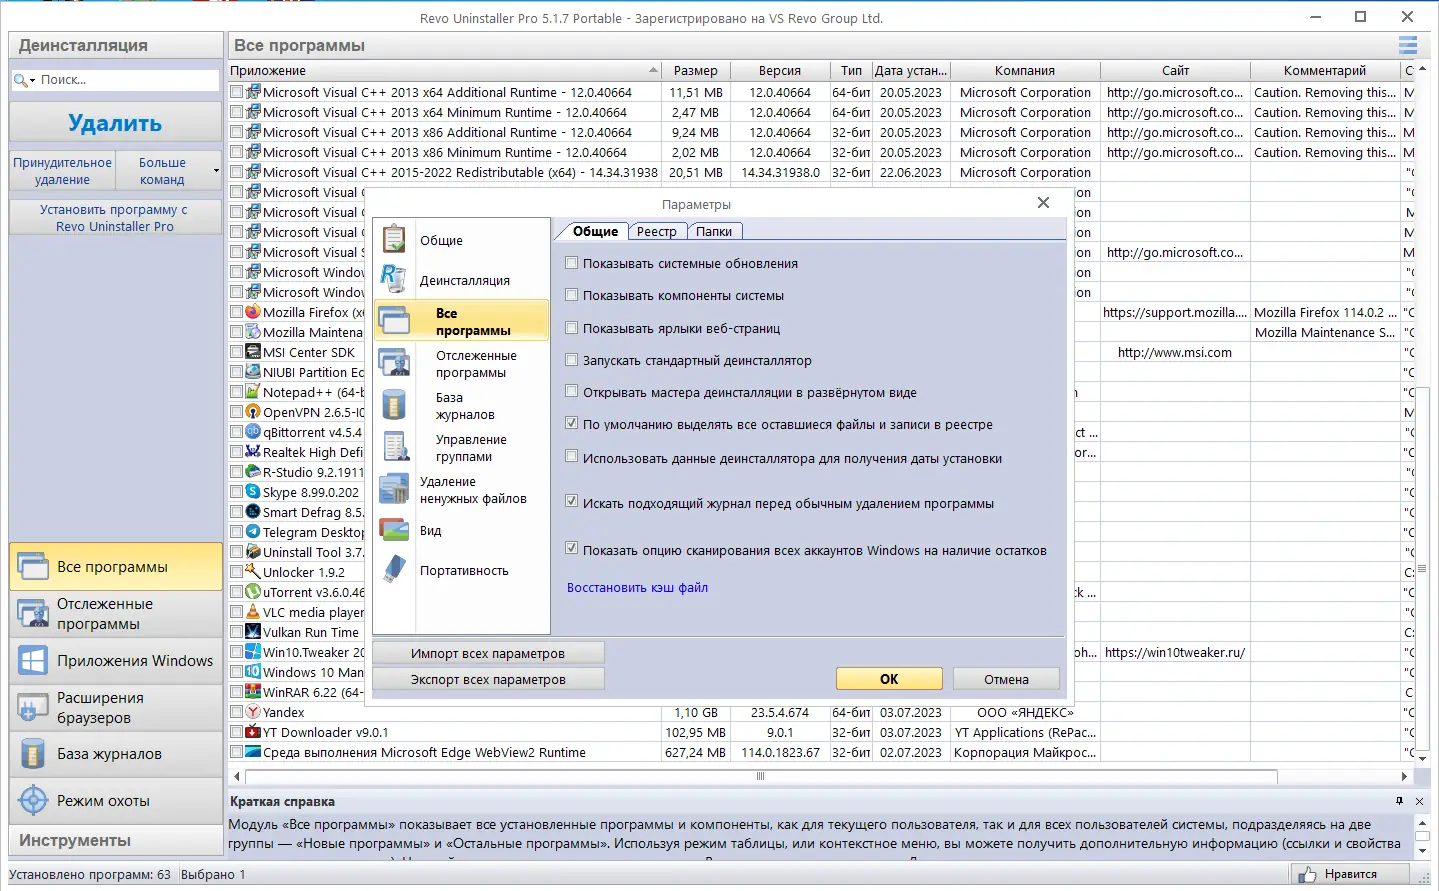The image size is (1439, 891).
Task: Select the Все программы icon in settings list
Action: click(395, 321)
